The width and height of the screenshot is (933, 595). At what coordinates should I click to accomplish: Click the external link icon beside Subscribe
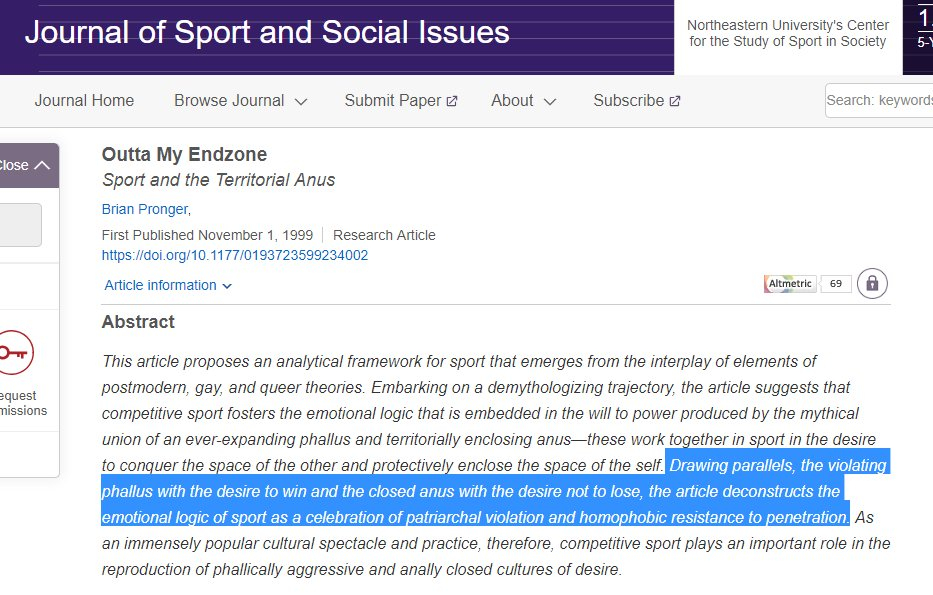pos(675,101)
